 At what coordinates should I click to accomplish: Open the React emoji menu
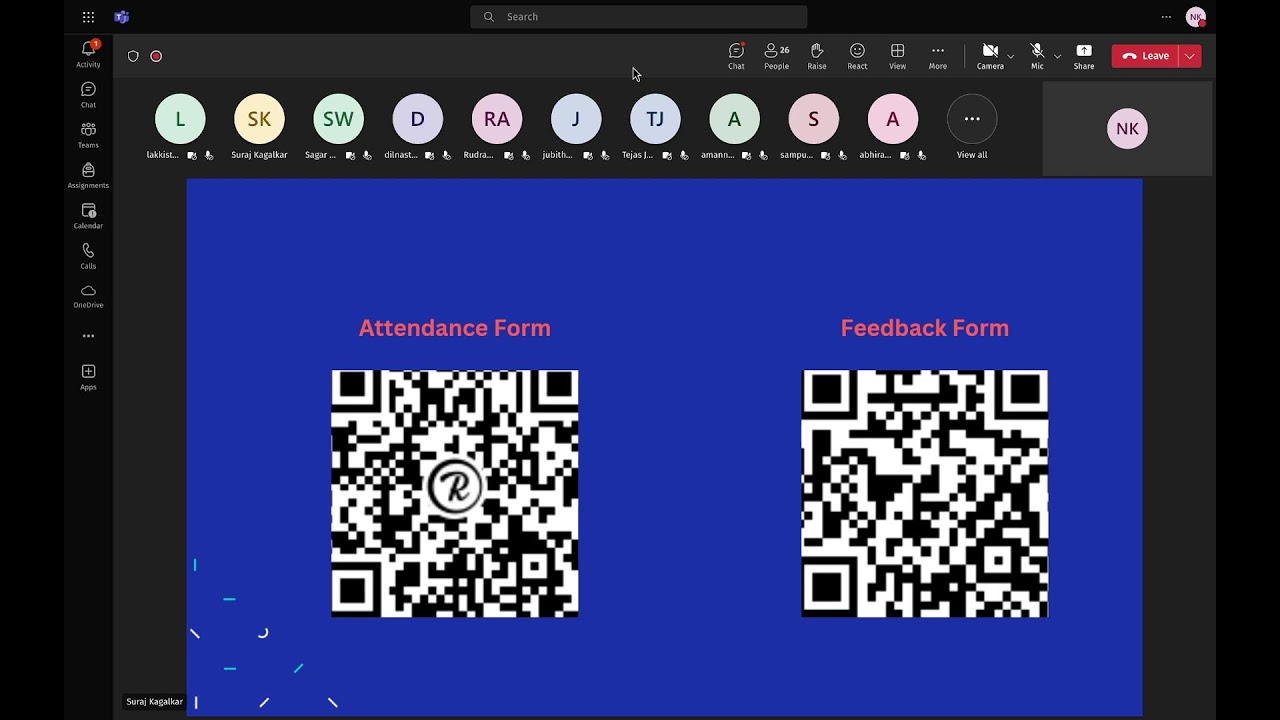coord(857,56)
